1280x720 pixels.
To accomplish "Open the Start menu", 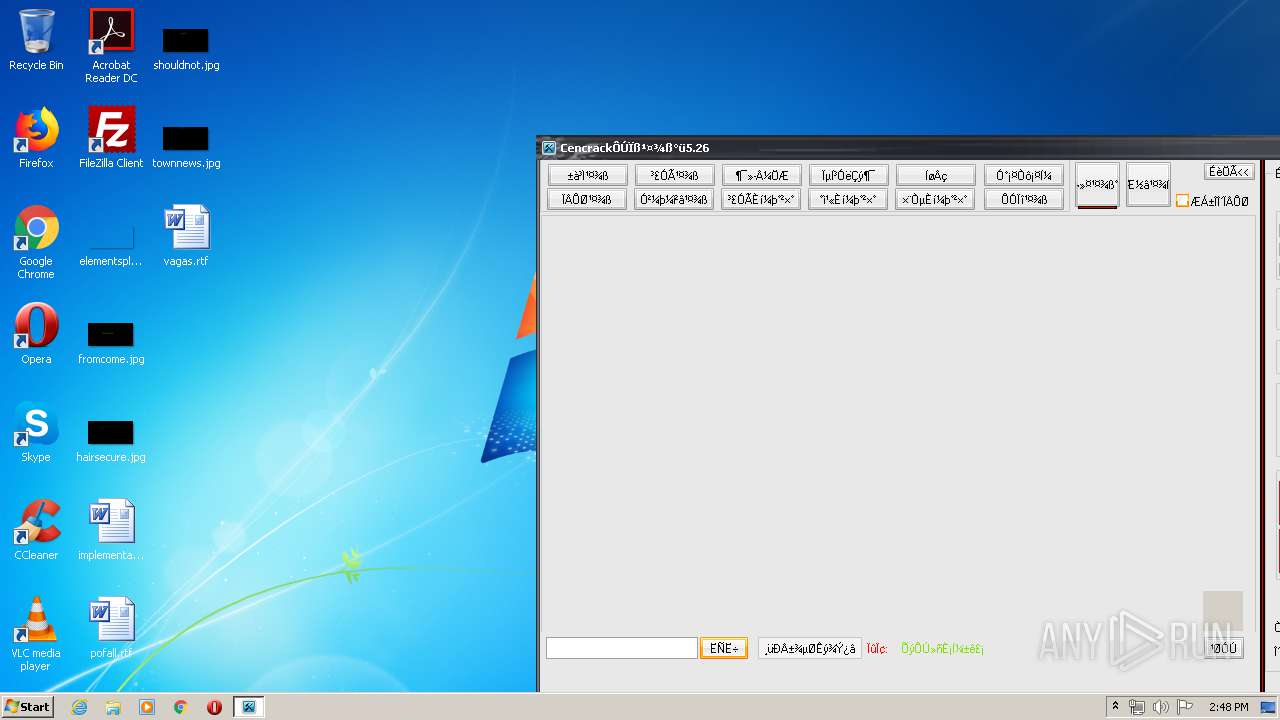I will tap(27, 707).
